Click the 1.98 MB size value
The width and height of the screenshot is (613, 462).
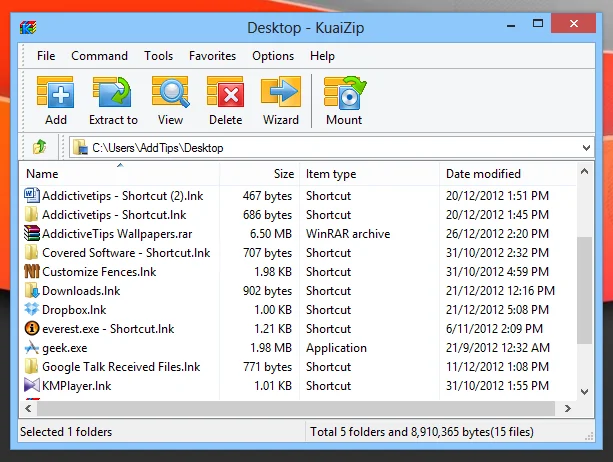pos(271,348)
